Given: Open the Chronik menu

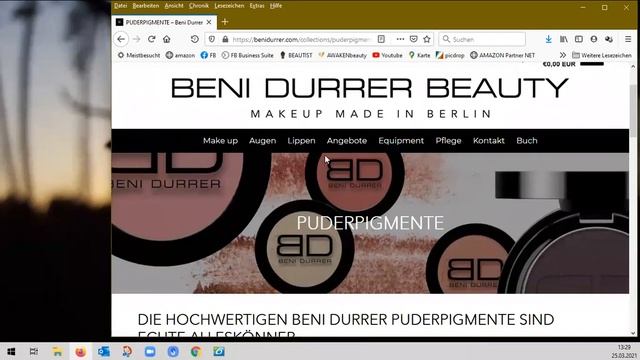Looking at the screenshot, I should click(x=199, y=6).
